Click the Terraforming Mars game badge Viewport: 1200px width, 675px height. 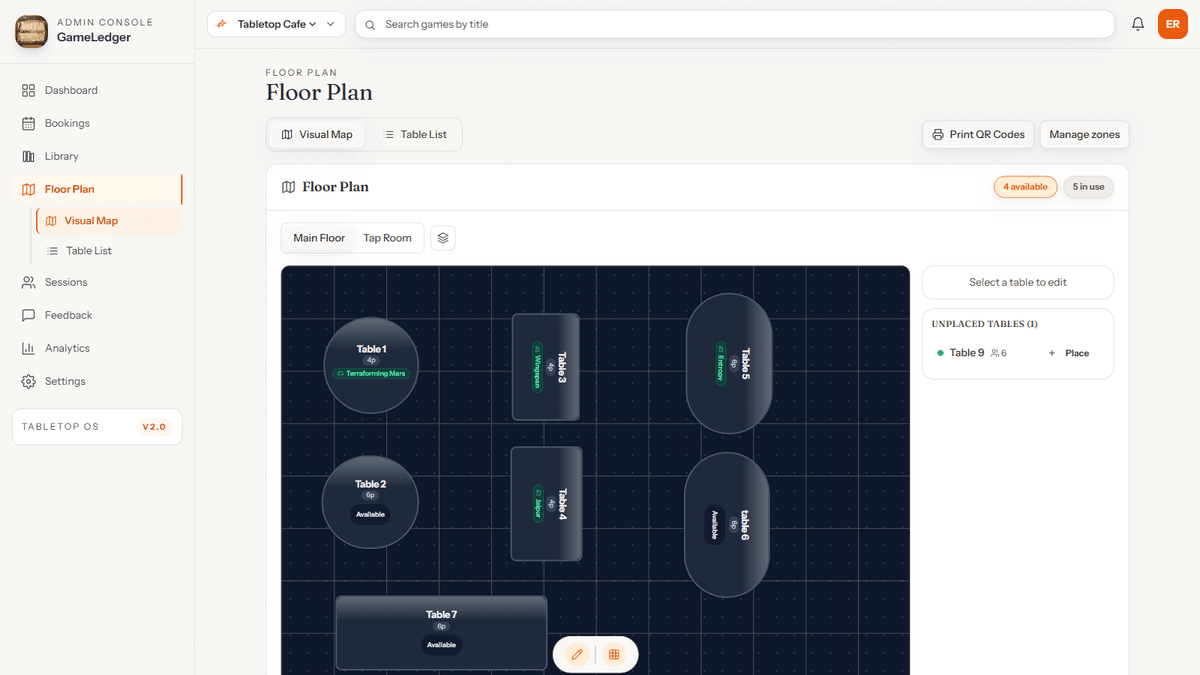click(x=371, y=373)
